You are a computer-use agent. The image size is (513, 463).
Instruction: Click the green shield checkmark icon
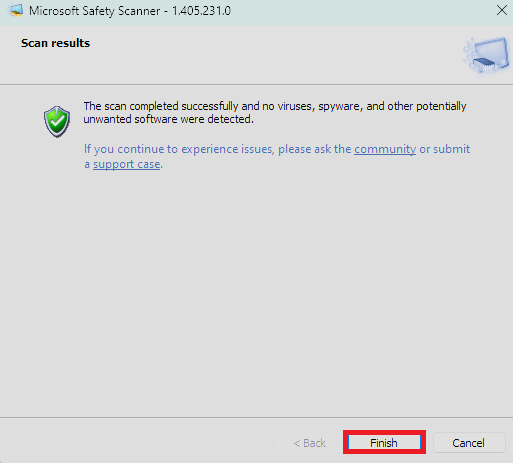[x=57, y=122]
